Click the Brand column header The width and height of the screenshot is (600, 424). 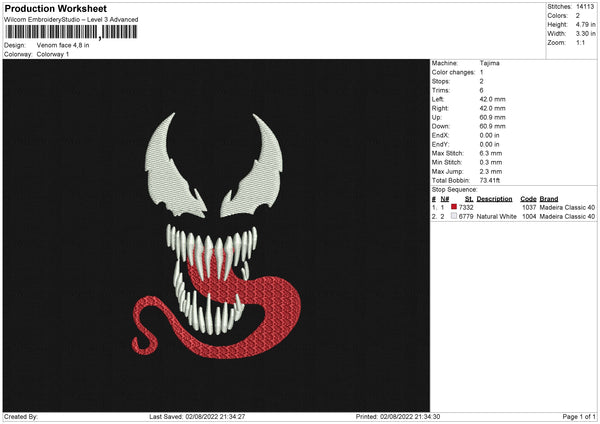(x=549, y=198)
